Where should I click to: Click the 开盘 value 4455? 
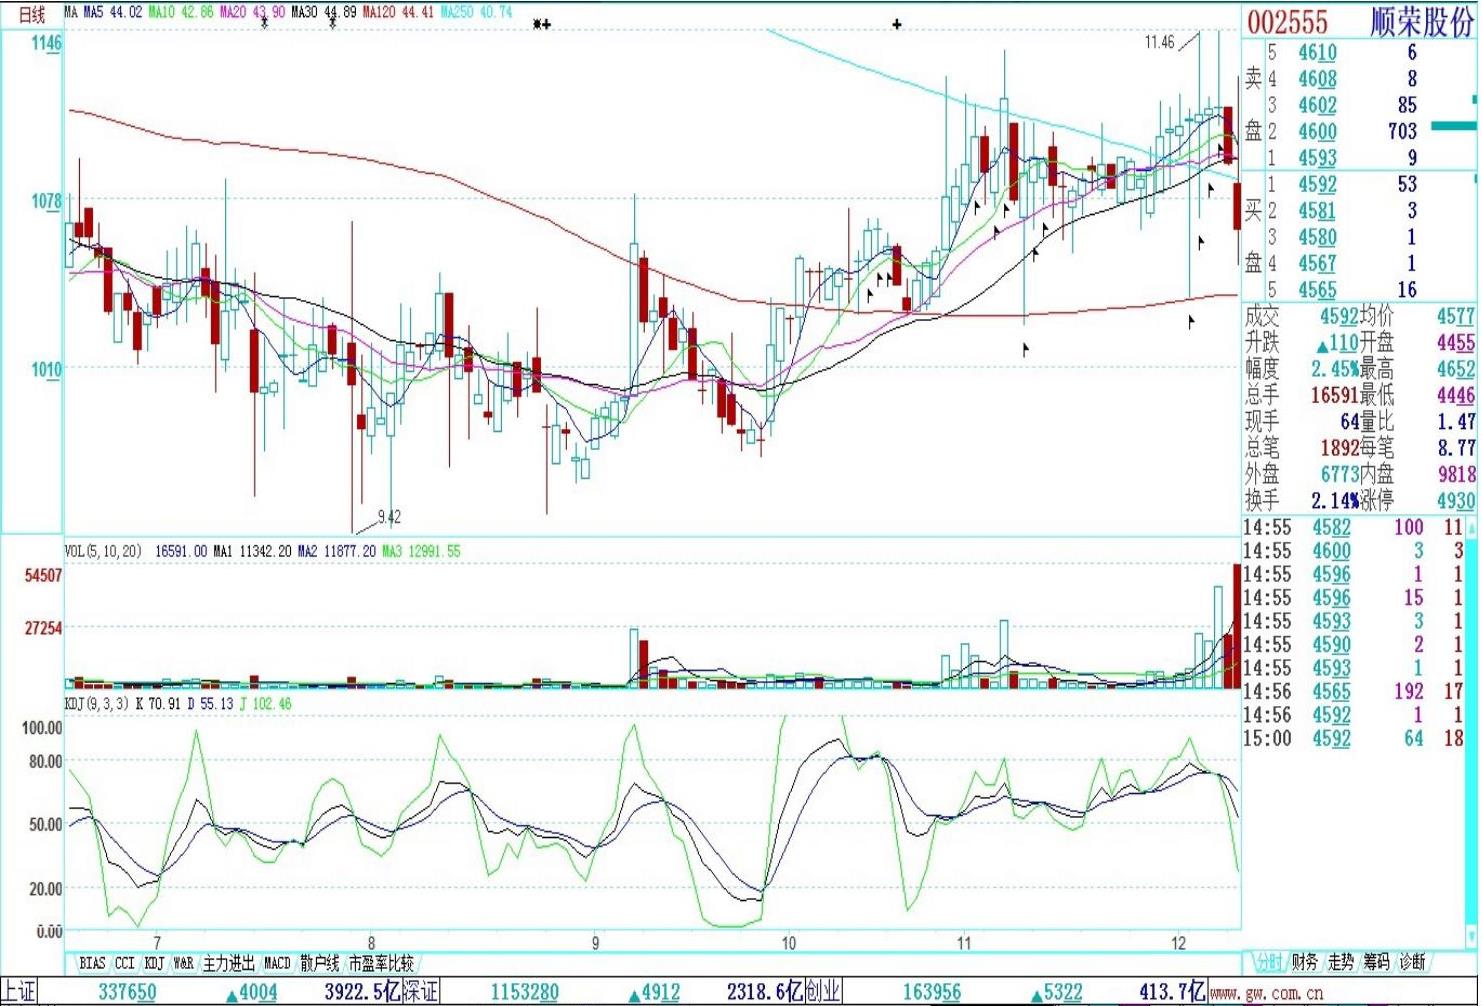1456,343
